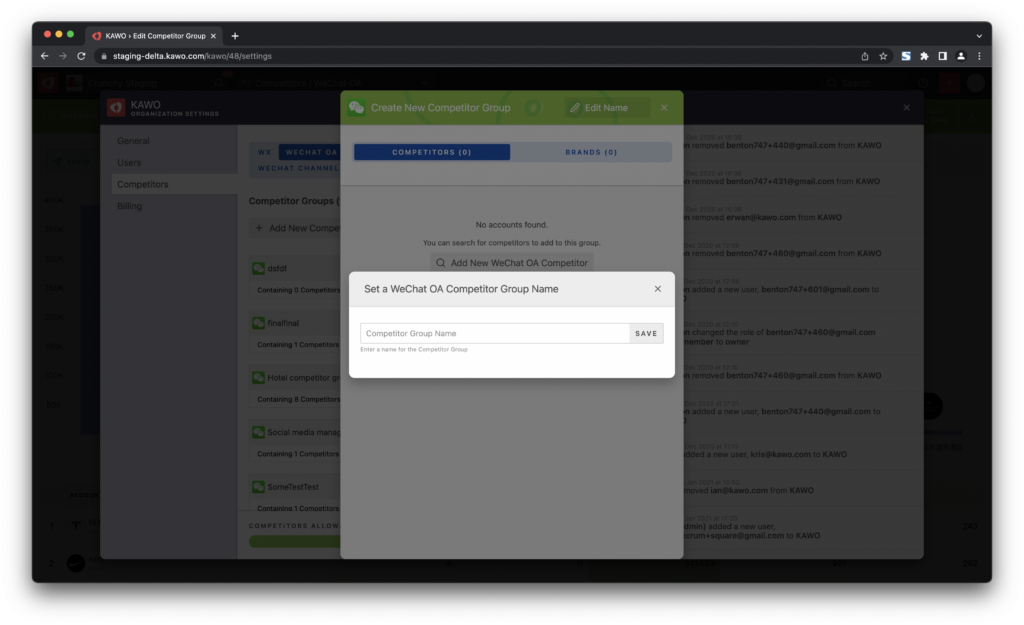The height and width of the screenshot is (625, 1024).
Task: Open the browser extensions puzzle icon
Action: pos(924,56)
